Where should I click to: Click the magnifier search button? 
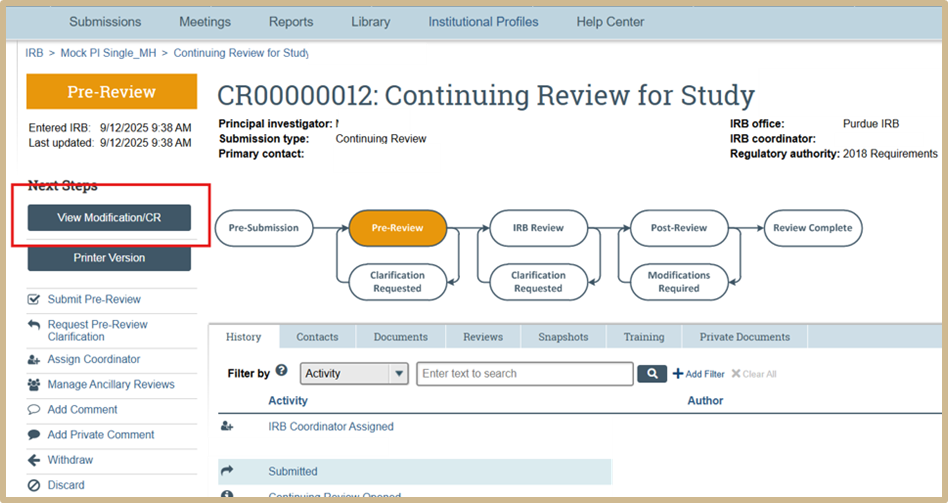tap(651, 374)
